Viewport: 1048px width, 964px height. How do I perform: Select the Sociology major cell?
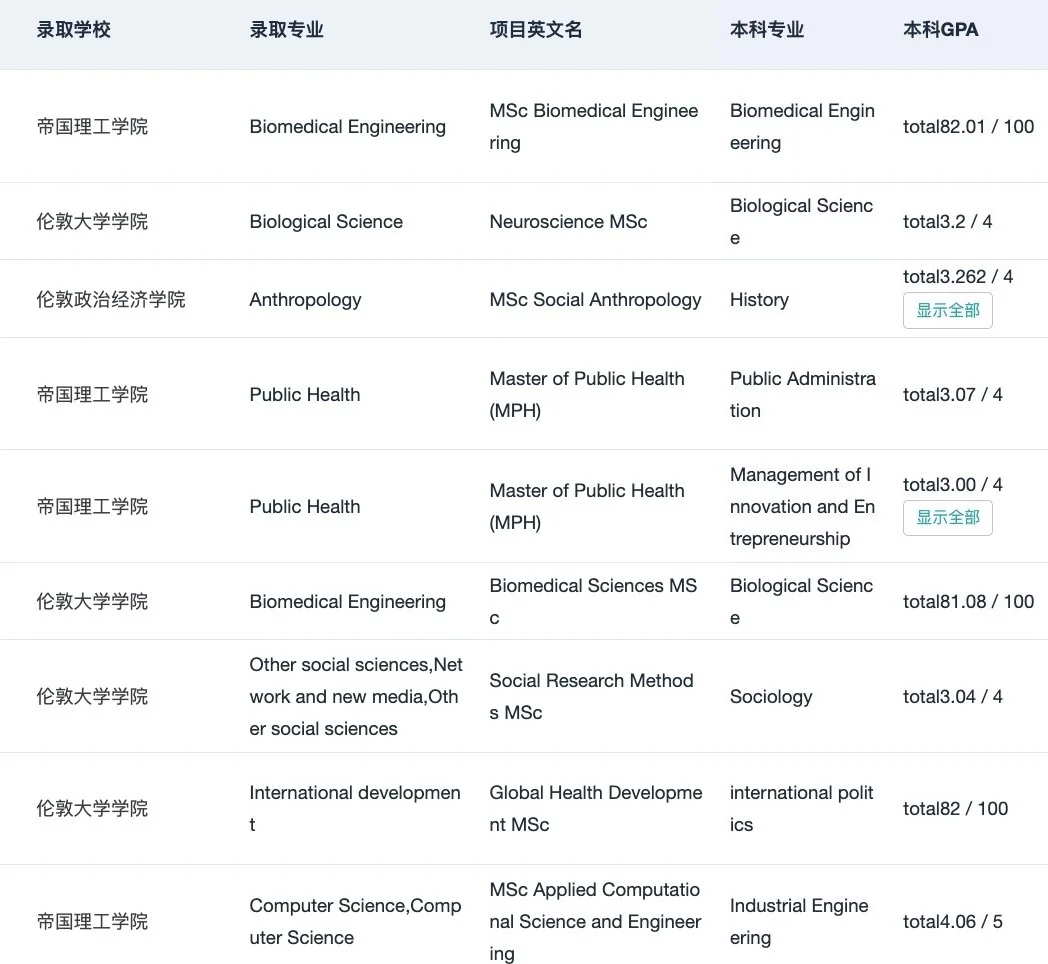[x=771, y=697]
